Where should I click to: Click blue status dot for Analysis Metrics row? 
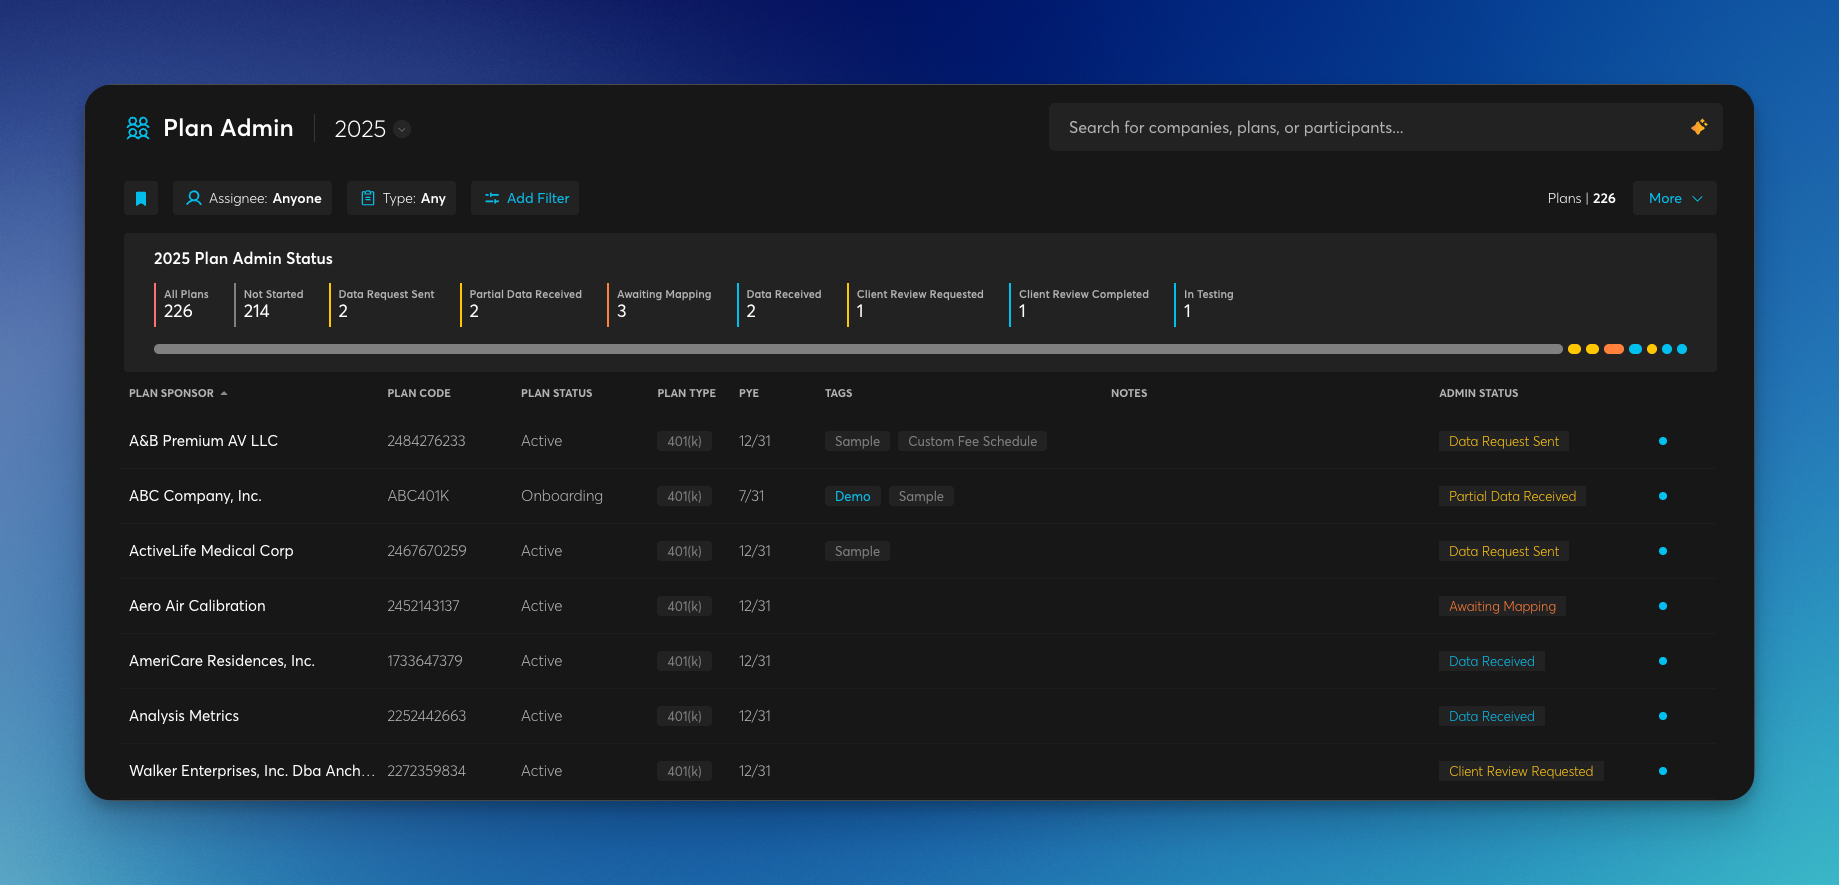[1662, 716]
